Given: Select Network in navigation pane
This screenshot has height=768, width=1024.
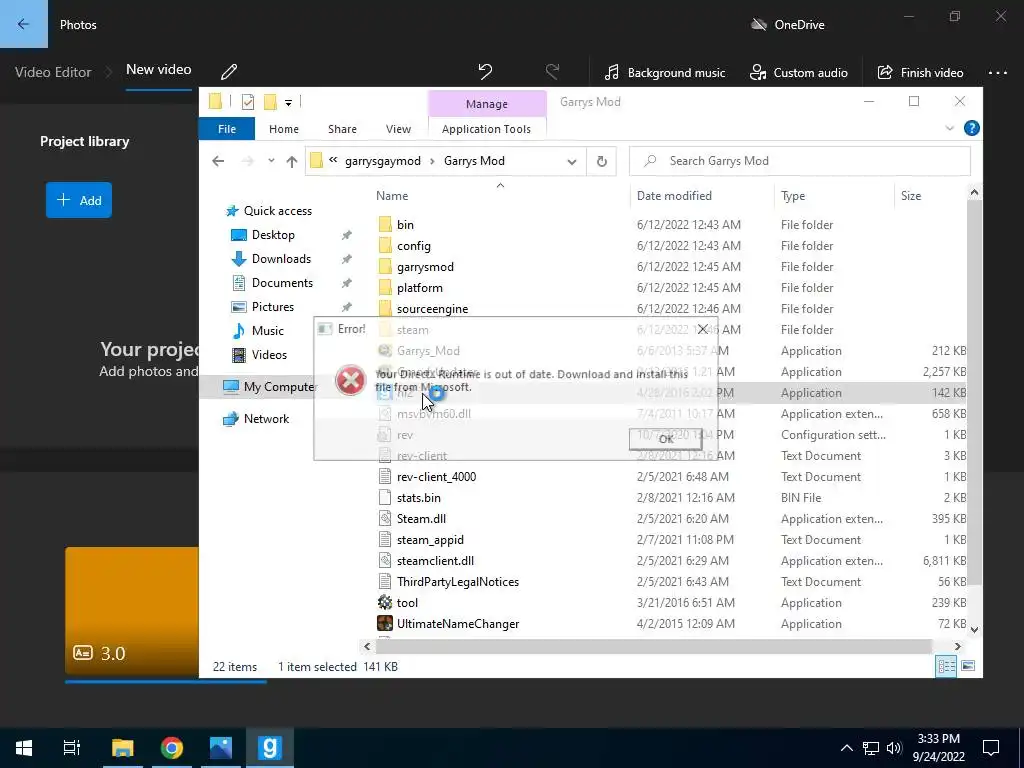Looking at the screenshot, I should coord(256,419).
